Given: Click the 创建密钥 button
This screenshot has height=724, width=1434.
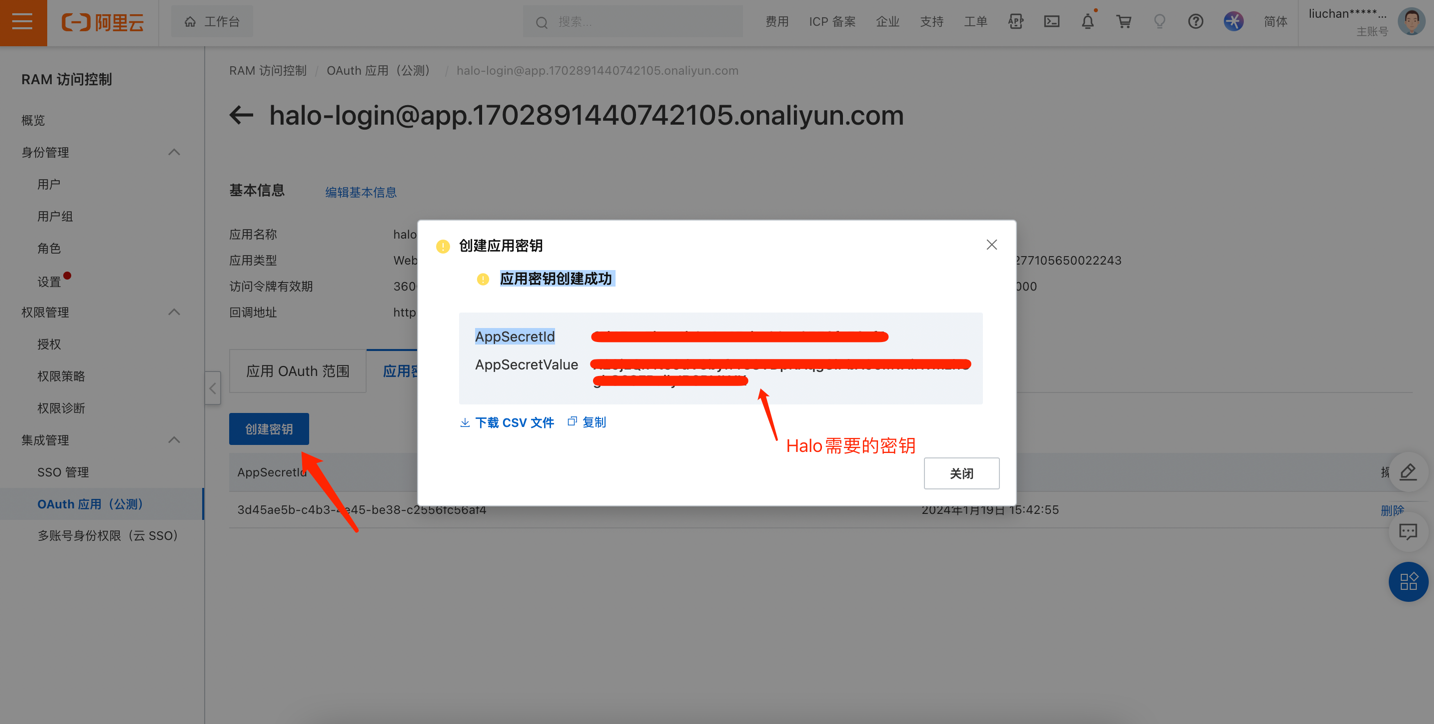Looking at the screenshot, I should [269, 429].
